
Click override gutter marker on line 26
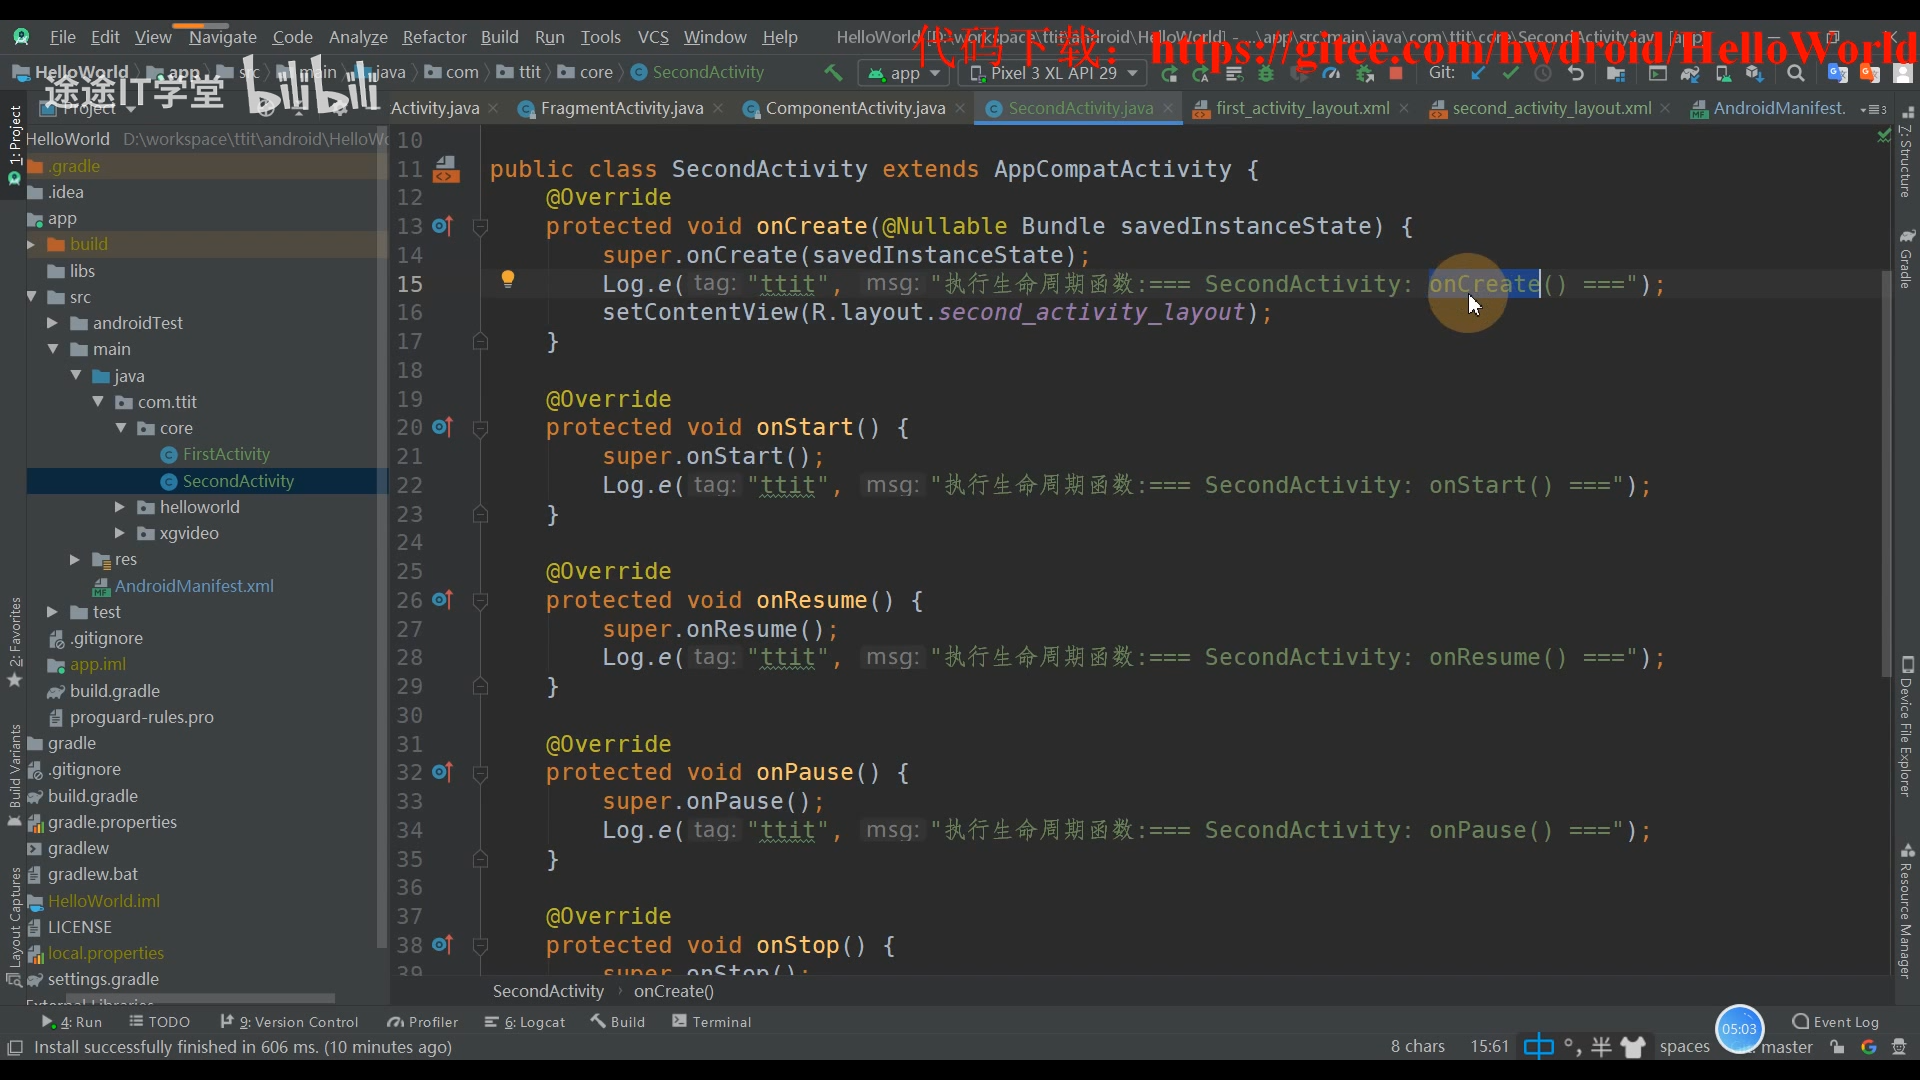[x=443, y=600]
